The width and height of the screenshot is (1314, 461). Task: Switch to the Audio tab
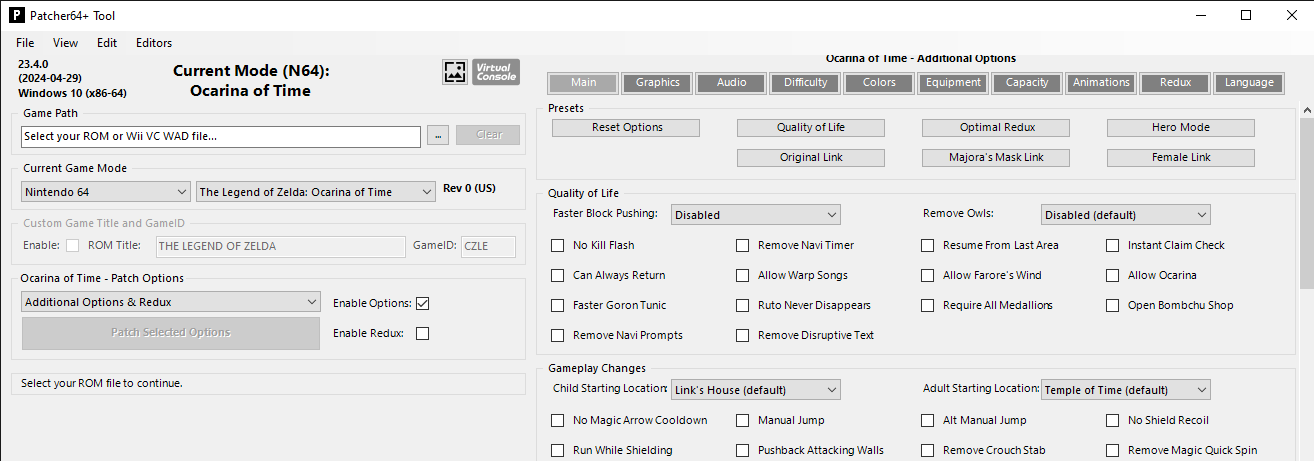732,83
